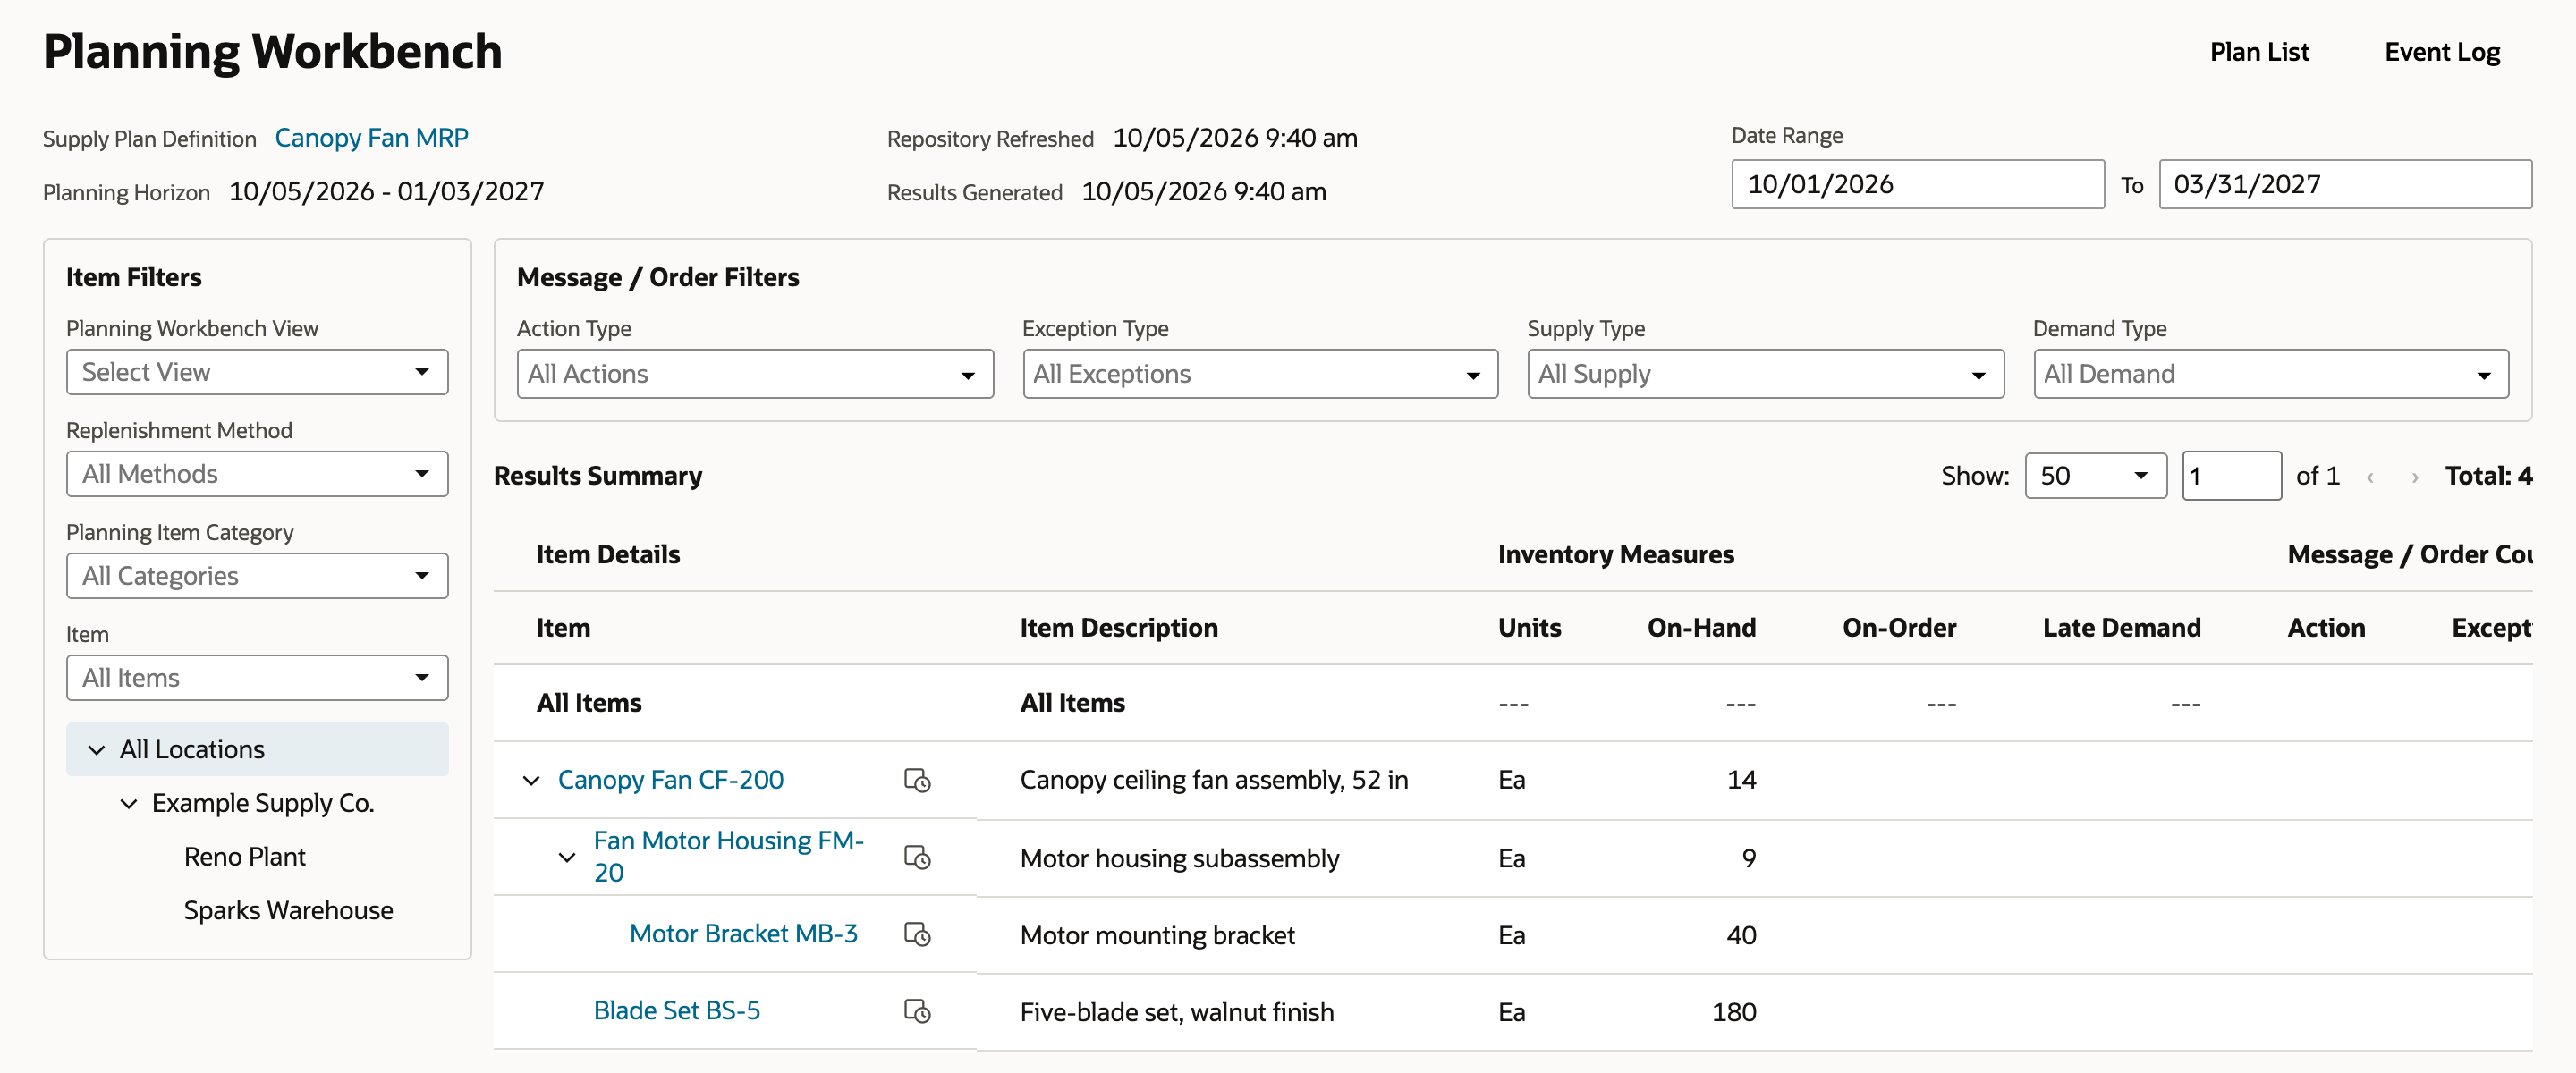The image size is (2576, 1073).
Task: Go to next results page arrow
Action: point(2415,477)
